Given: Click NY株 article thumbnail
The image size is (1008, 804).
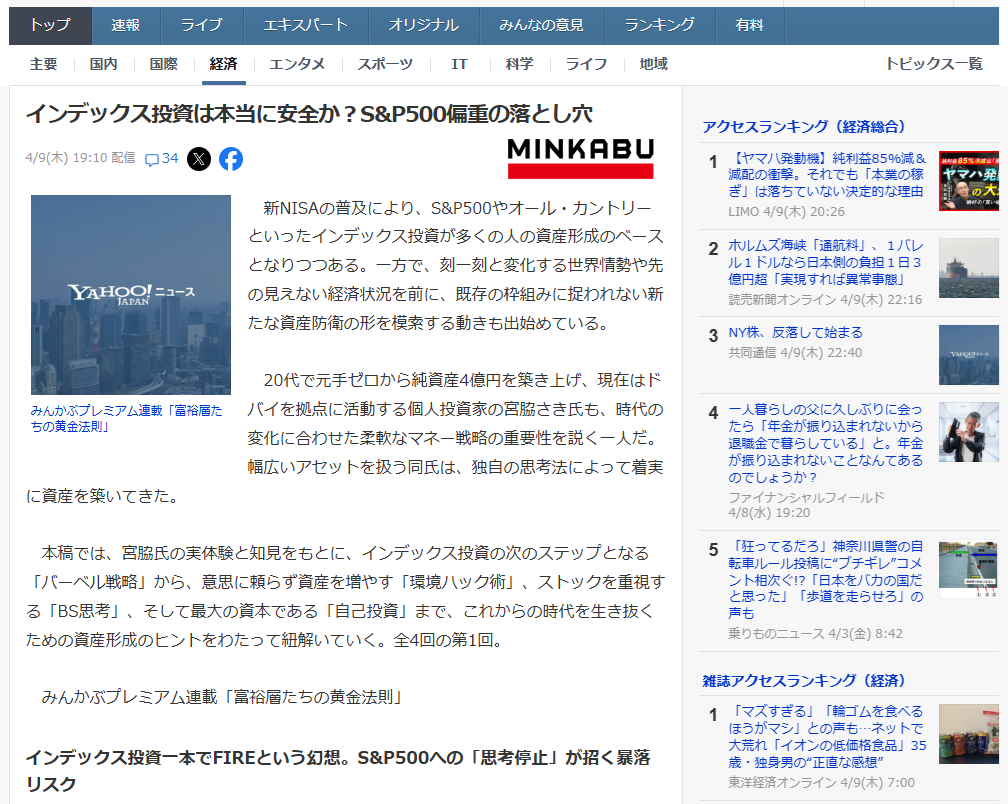Looking at the screenshot, I should (x=969, y=355).
